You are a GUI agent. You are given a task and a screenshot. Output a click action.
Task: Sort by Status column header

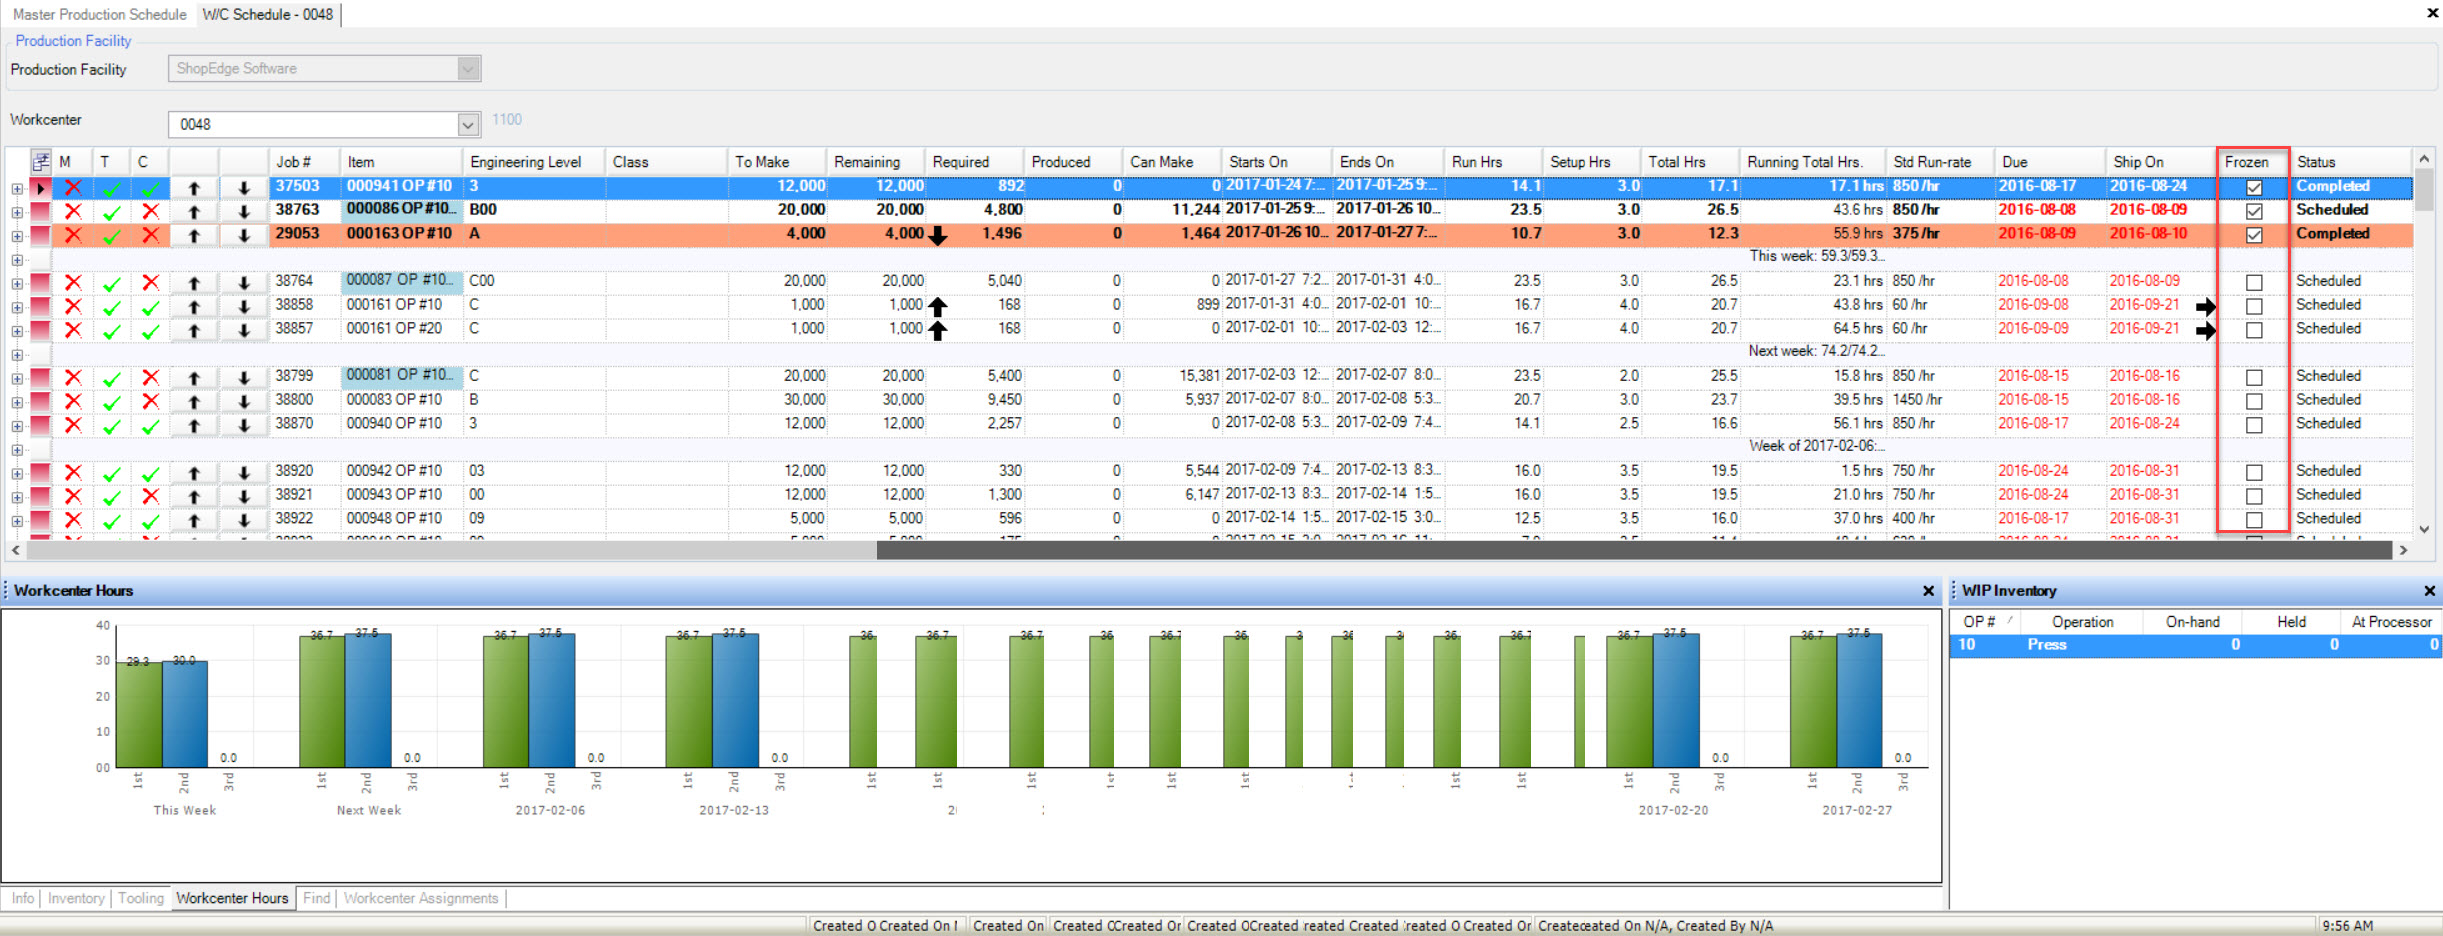(2350, 162)
